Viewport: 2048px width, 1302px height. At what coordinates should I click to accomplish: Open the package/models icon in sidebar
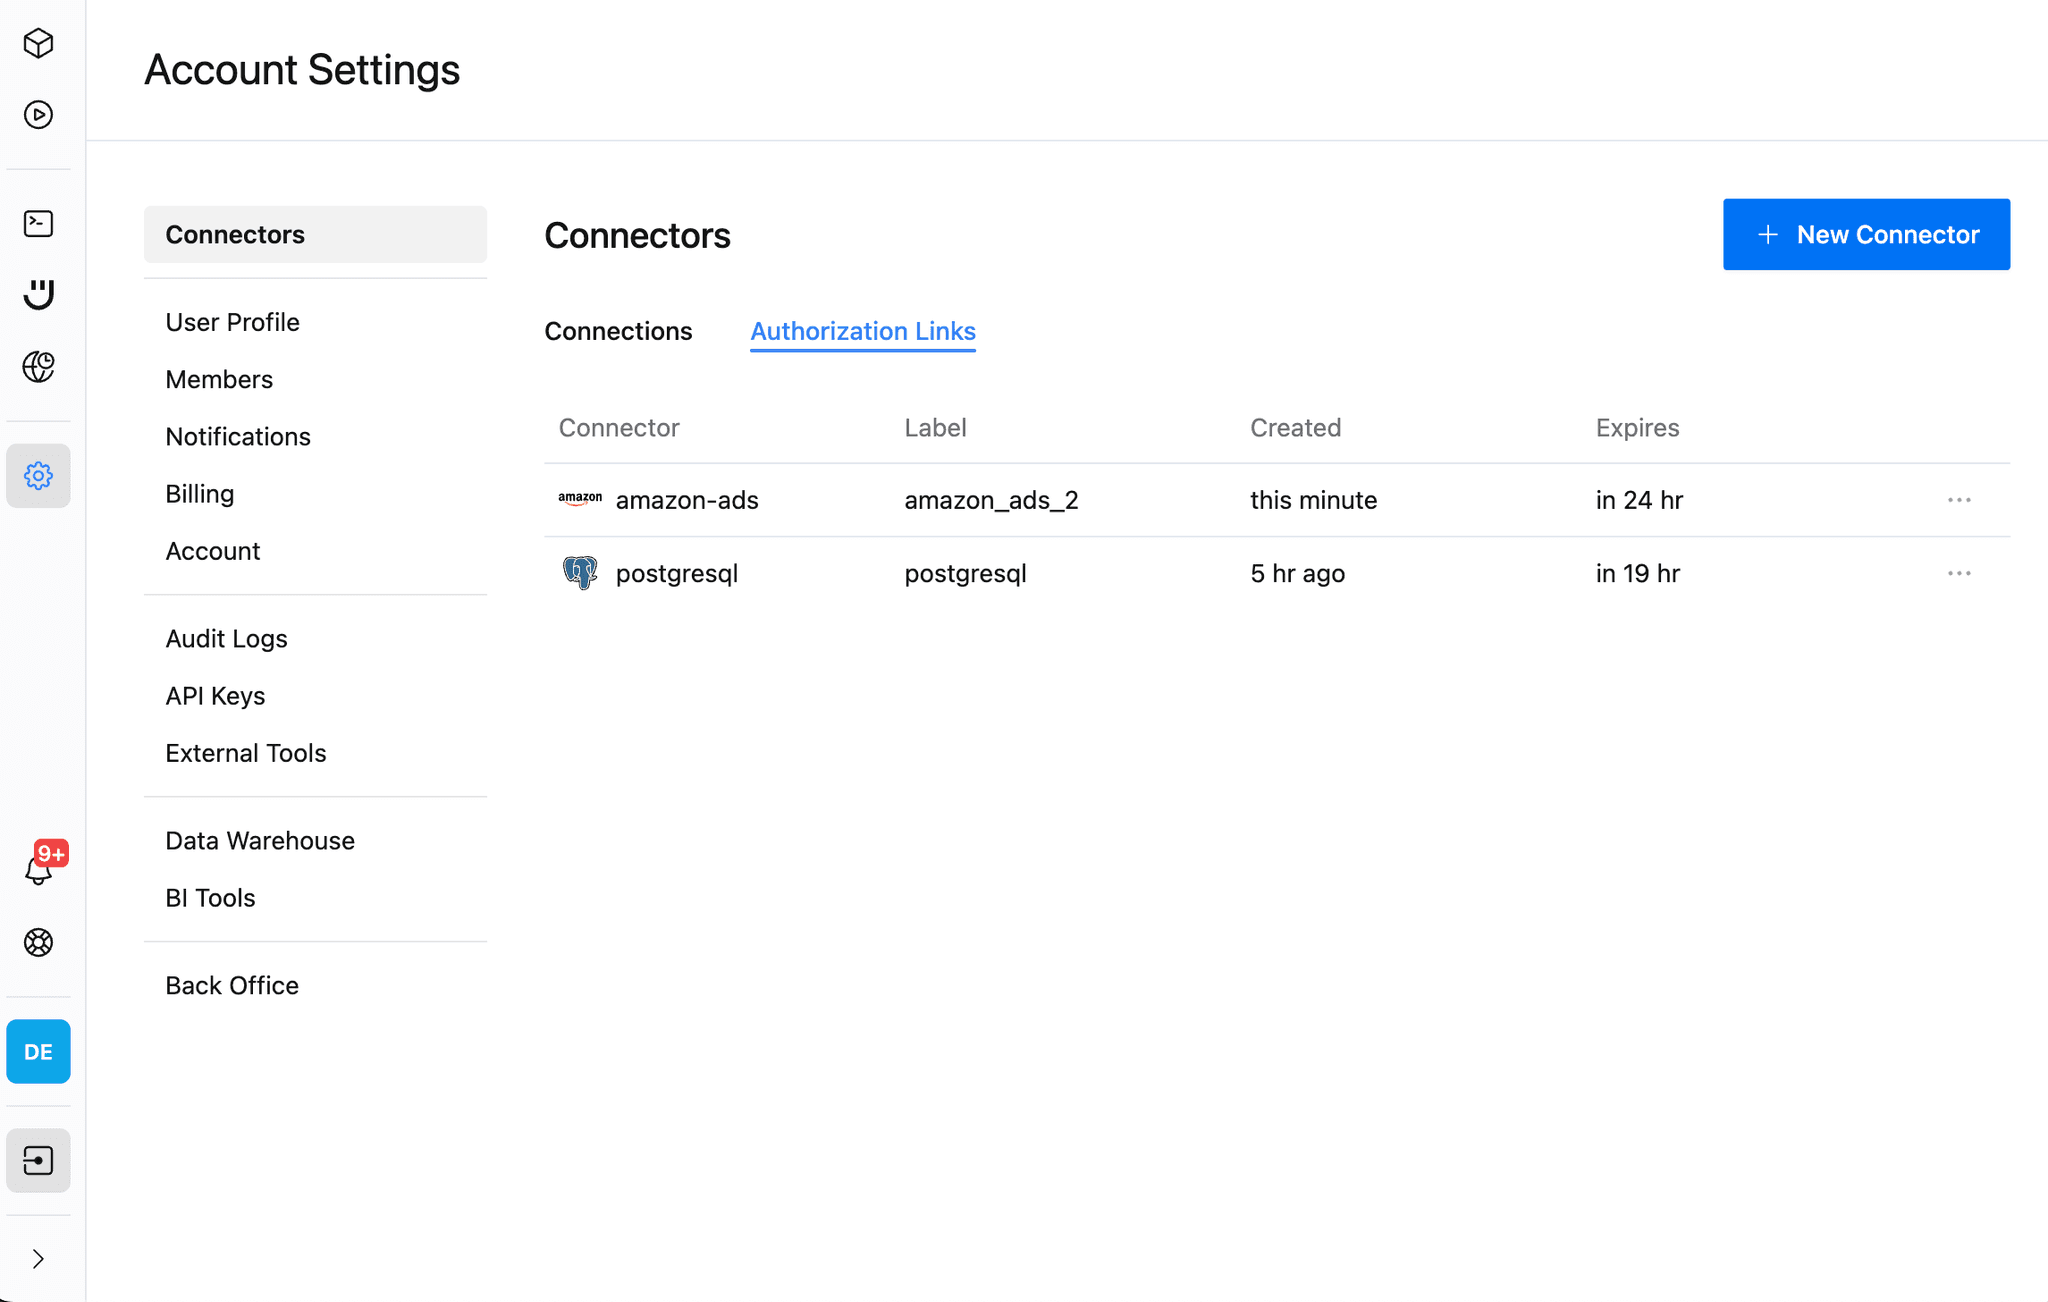[x=38, y=44]
